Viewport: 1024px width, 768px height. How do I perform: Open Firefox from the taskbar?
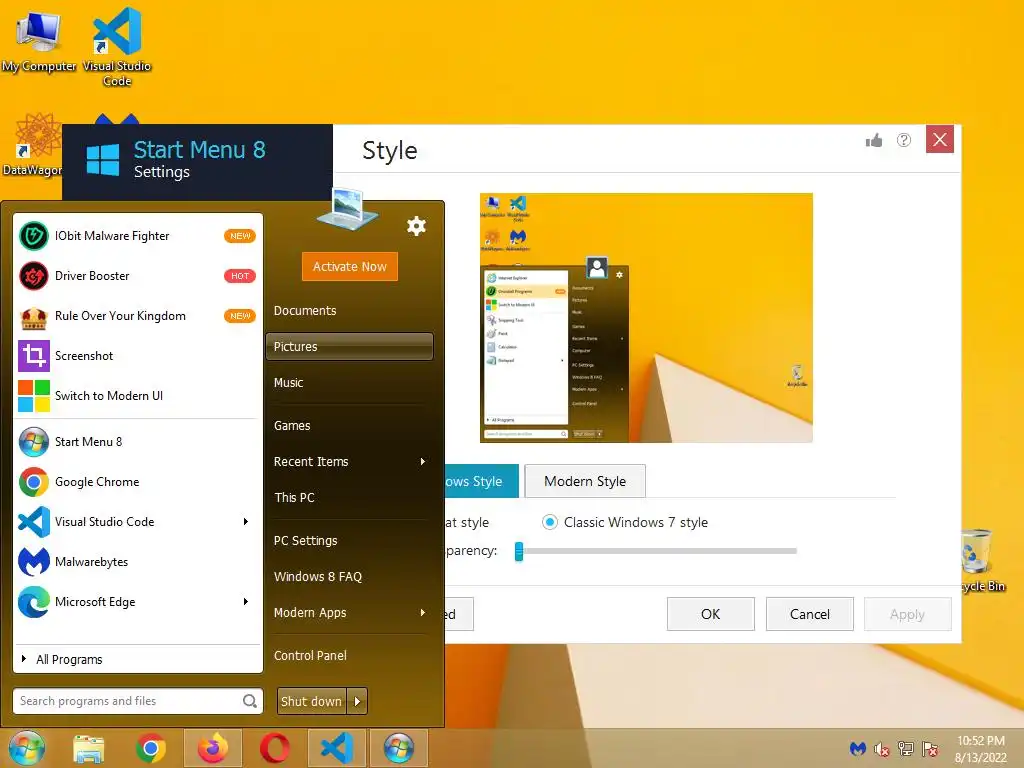point(213,748)
